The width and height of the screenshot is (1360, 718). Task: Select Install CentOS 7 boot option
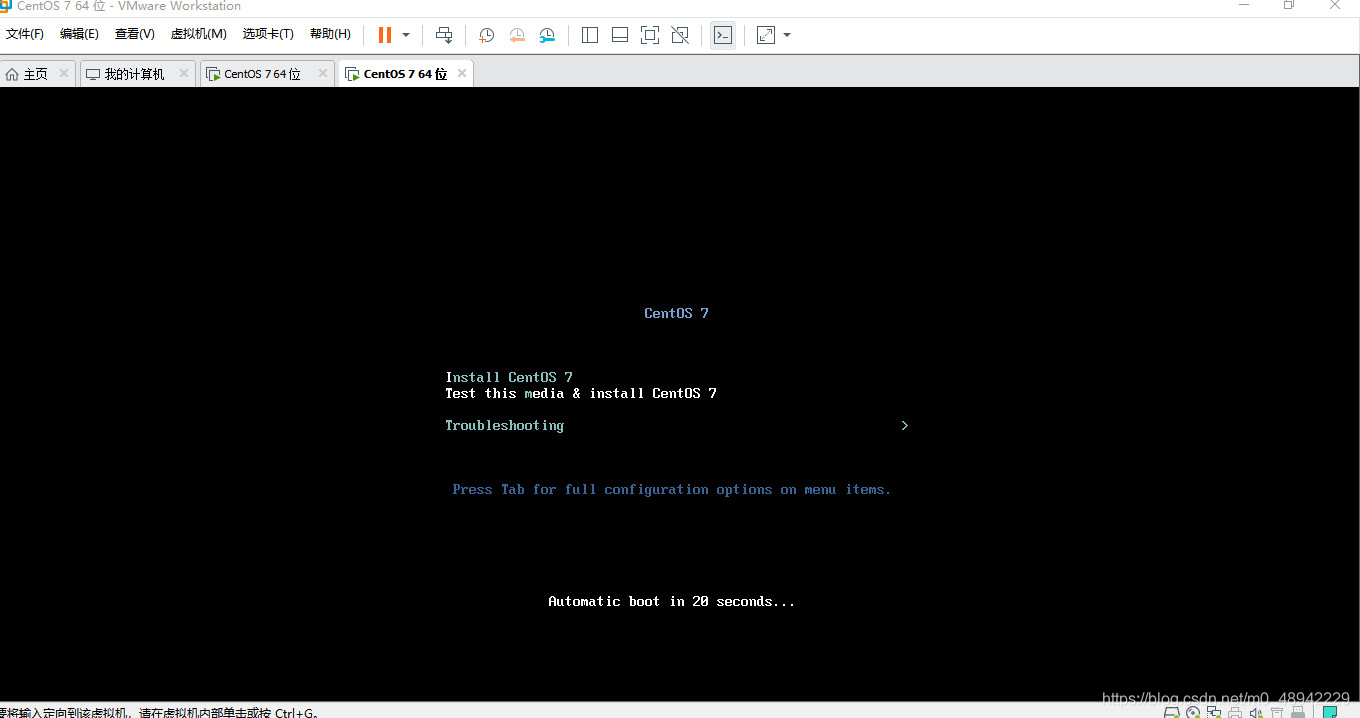point(509,377)
